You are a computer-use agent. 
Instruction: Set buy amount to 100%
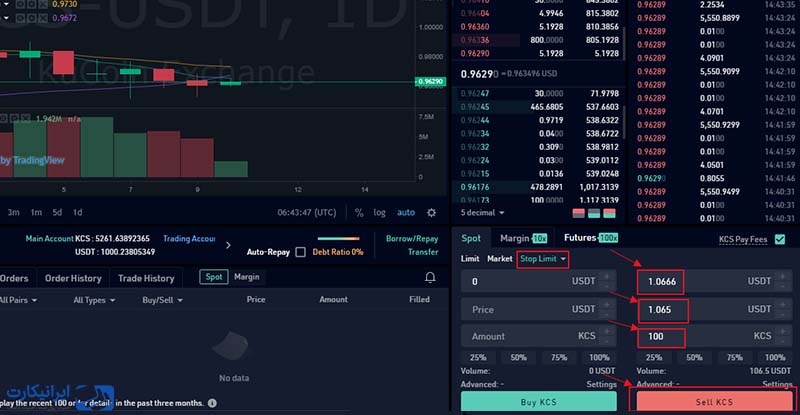pyautogui.click(x=599, y=357)
